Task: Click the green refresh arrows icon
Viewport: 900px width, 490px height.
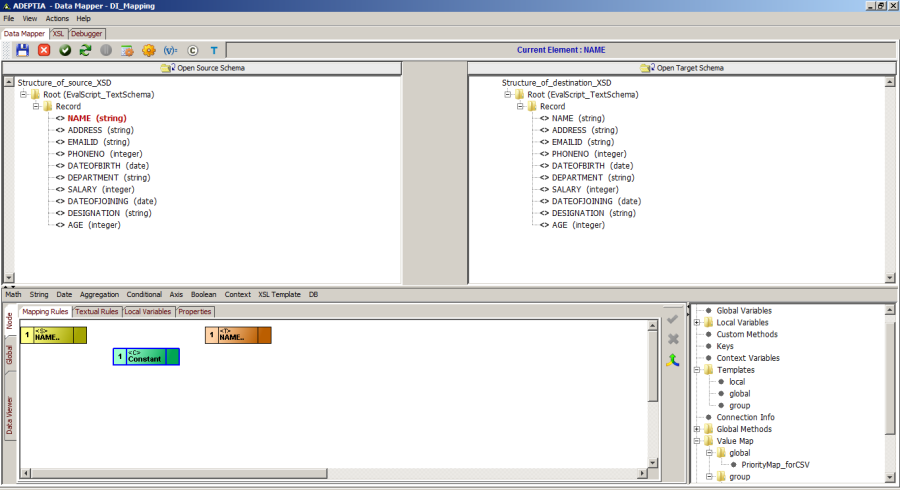Action: pyautogui.click(x=85, y=50)
